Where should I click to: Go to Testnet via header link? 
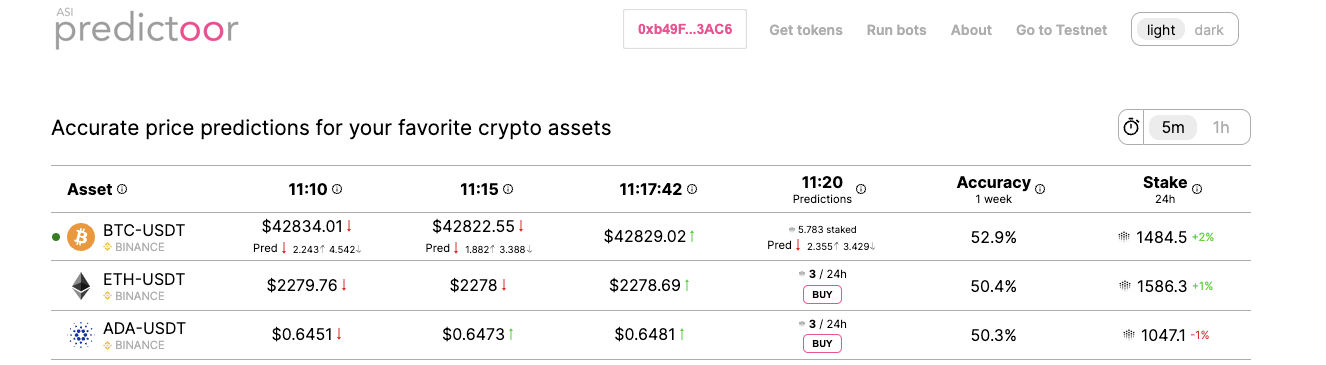click(1061, 30)
